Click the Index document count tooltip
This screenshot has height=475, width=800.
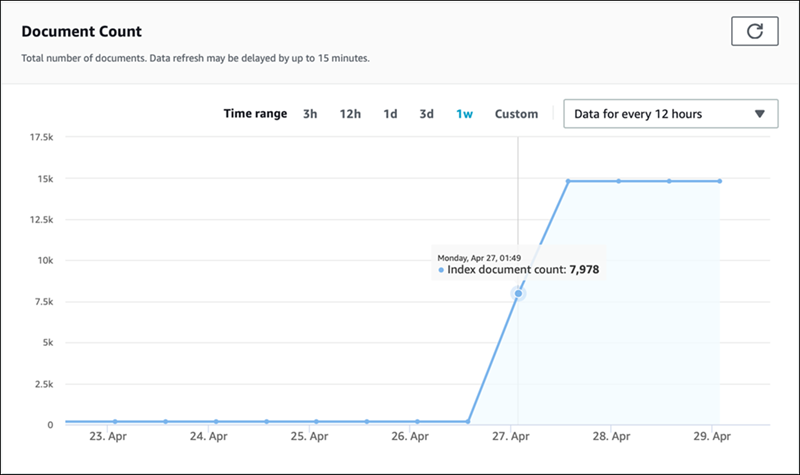coord(518,265)
